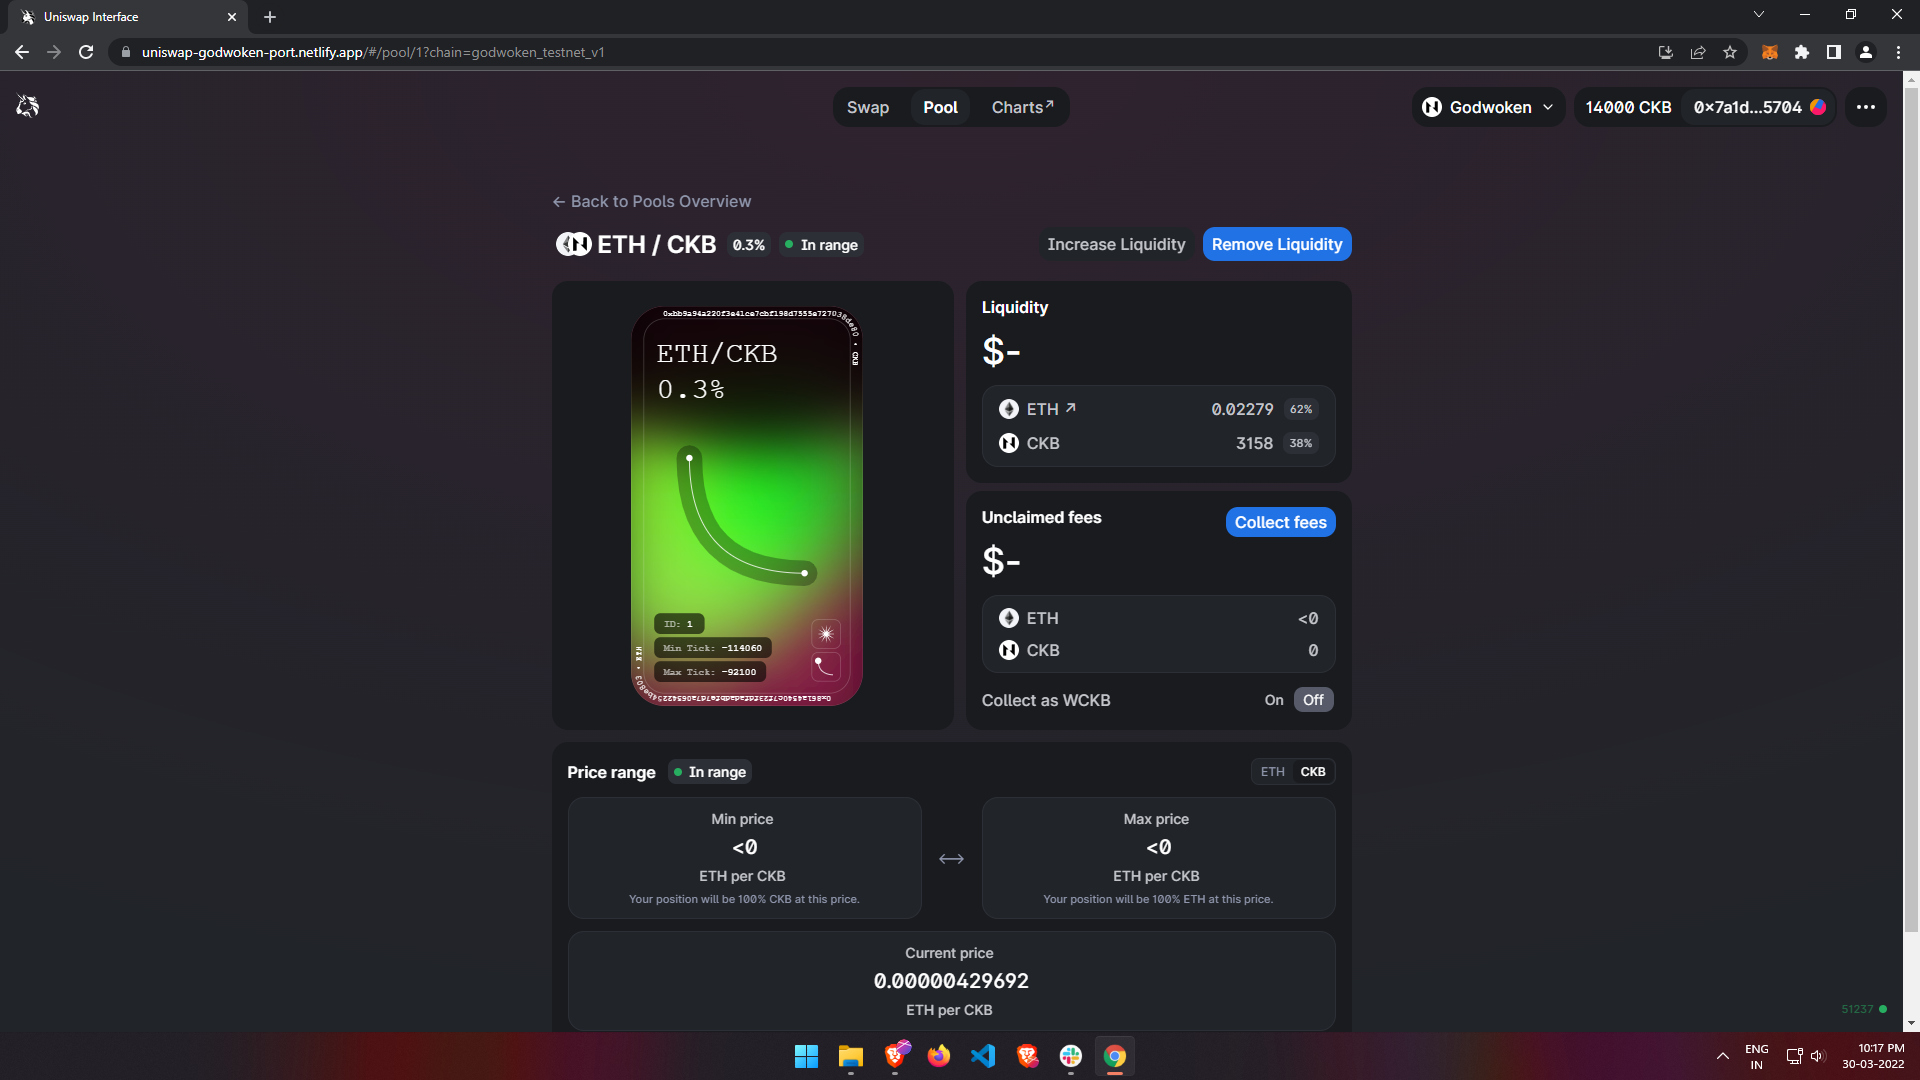Screen dimensions: 1920x1080
Task: Click the share page icon in address bar
Action: (x=1698, y=52)
